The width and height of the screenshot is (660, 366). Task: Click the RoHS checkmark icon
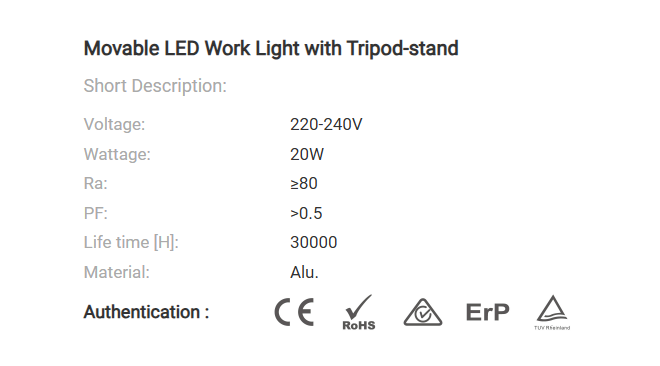tap(359, 312)
